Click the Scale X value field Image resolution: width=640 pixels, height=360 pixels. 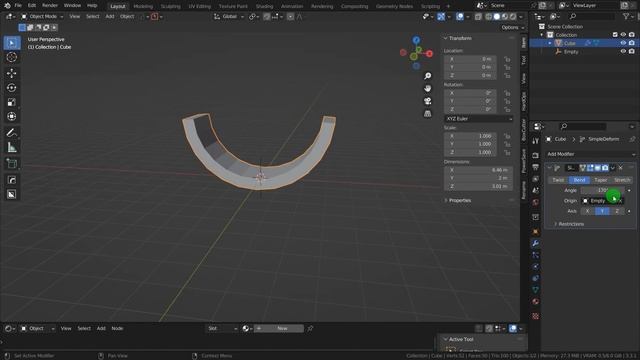[470, 136]
